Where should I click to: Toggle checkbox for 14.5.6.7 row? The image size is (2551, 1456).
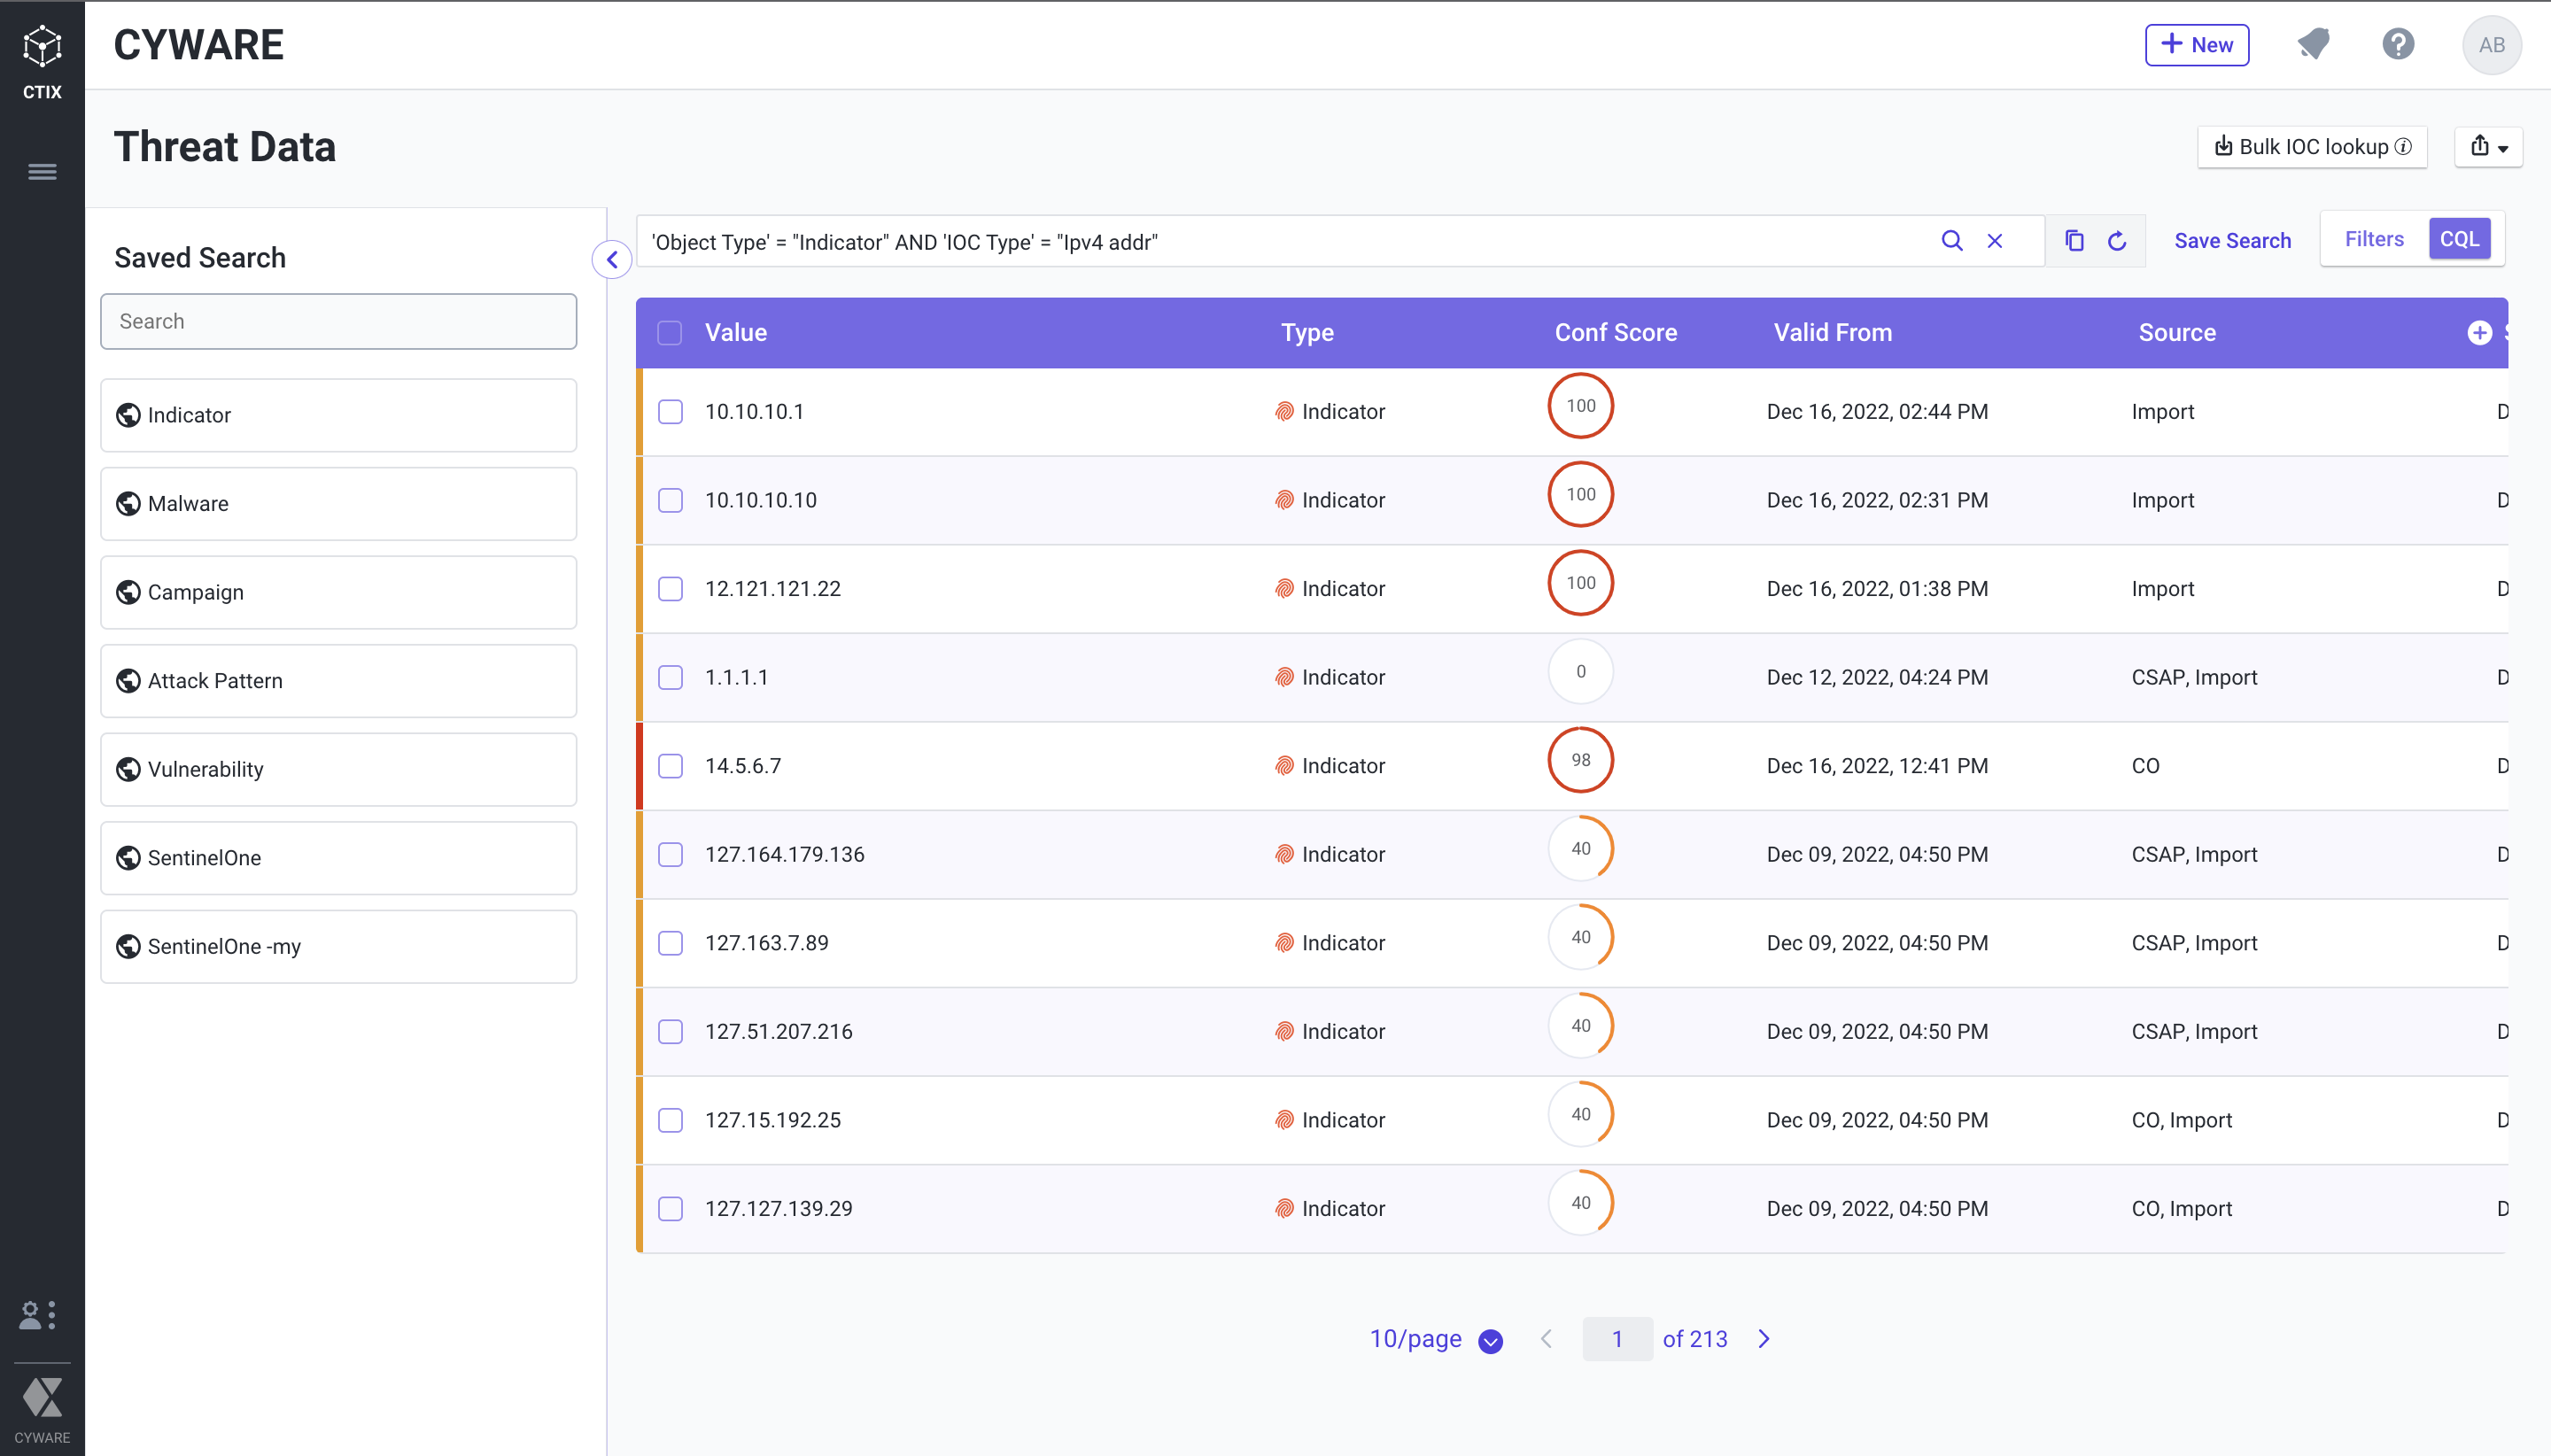(671, 766)
